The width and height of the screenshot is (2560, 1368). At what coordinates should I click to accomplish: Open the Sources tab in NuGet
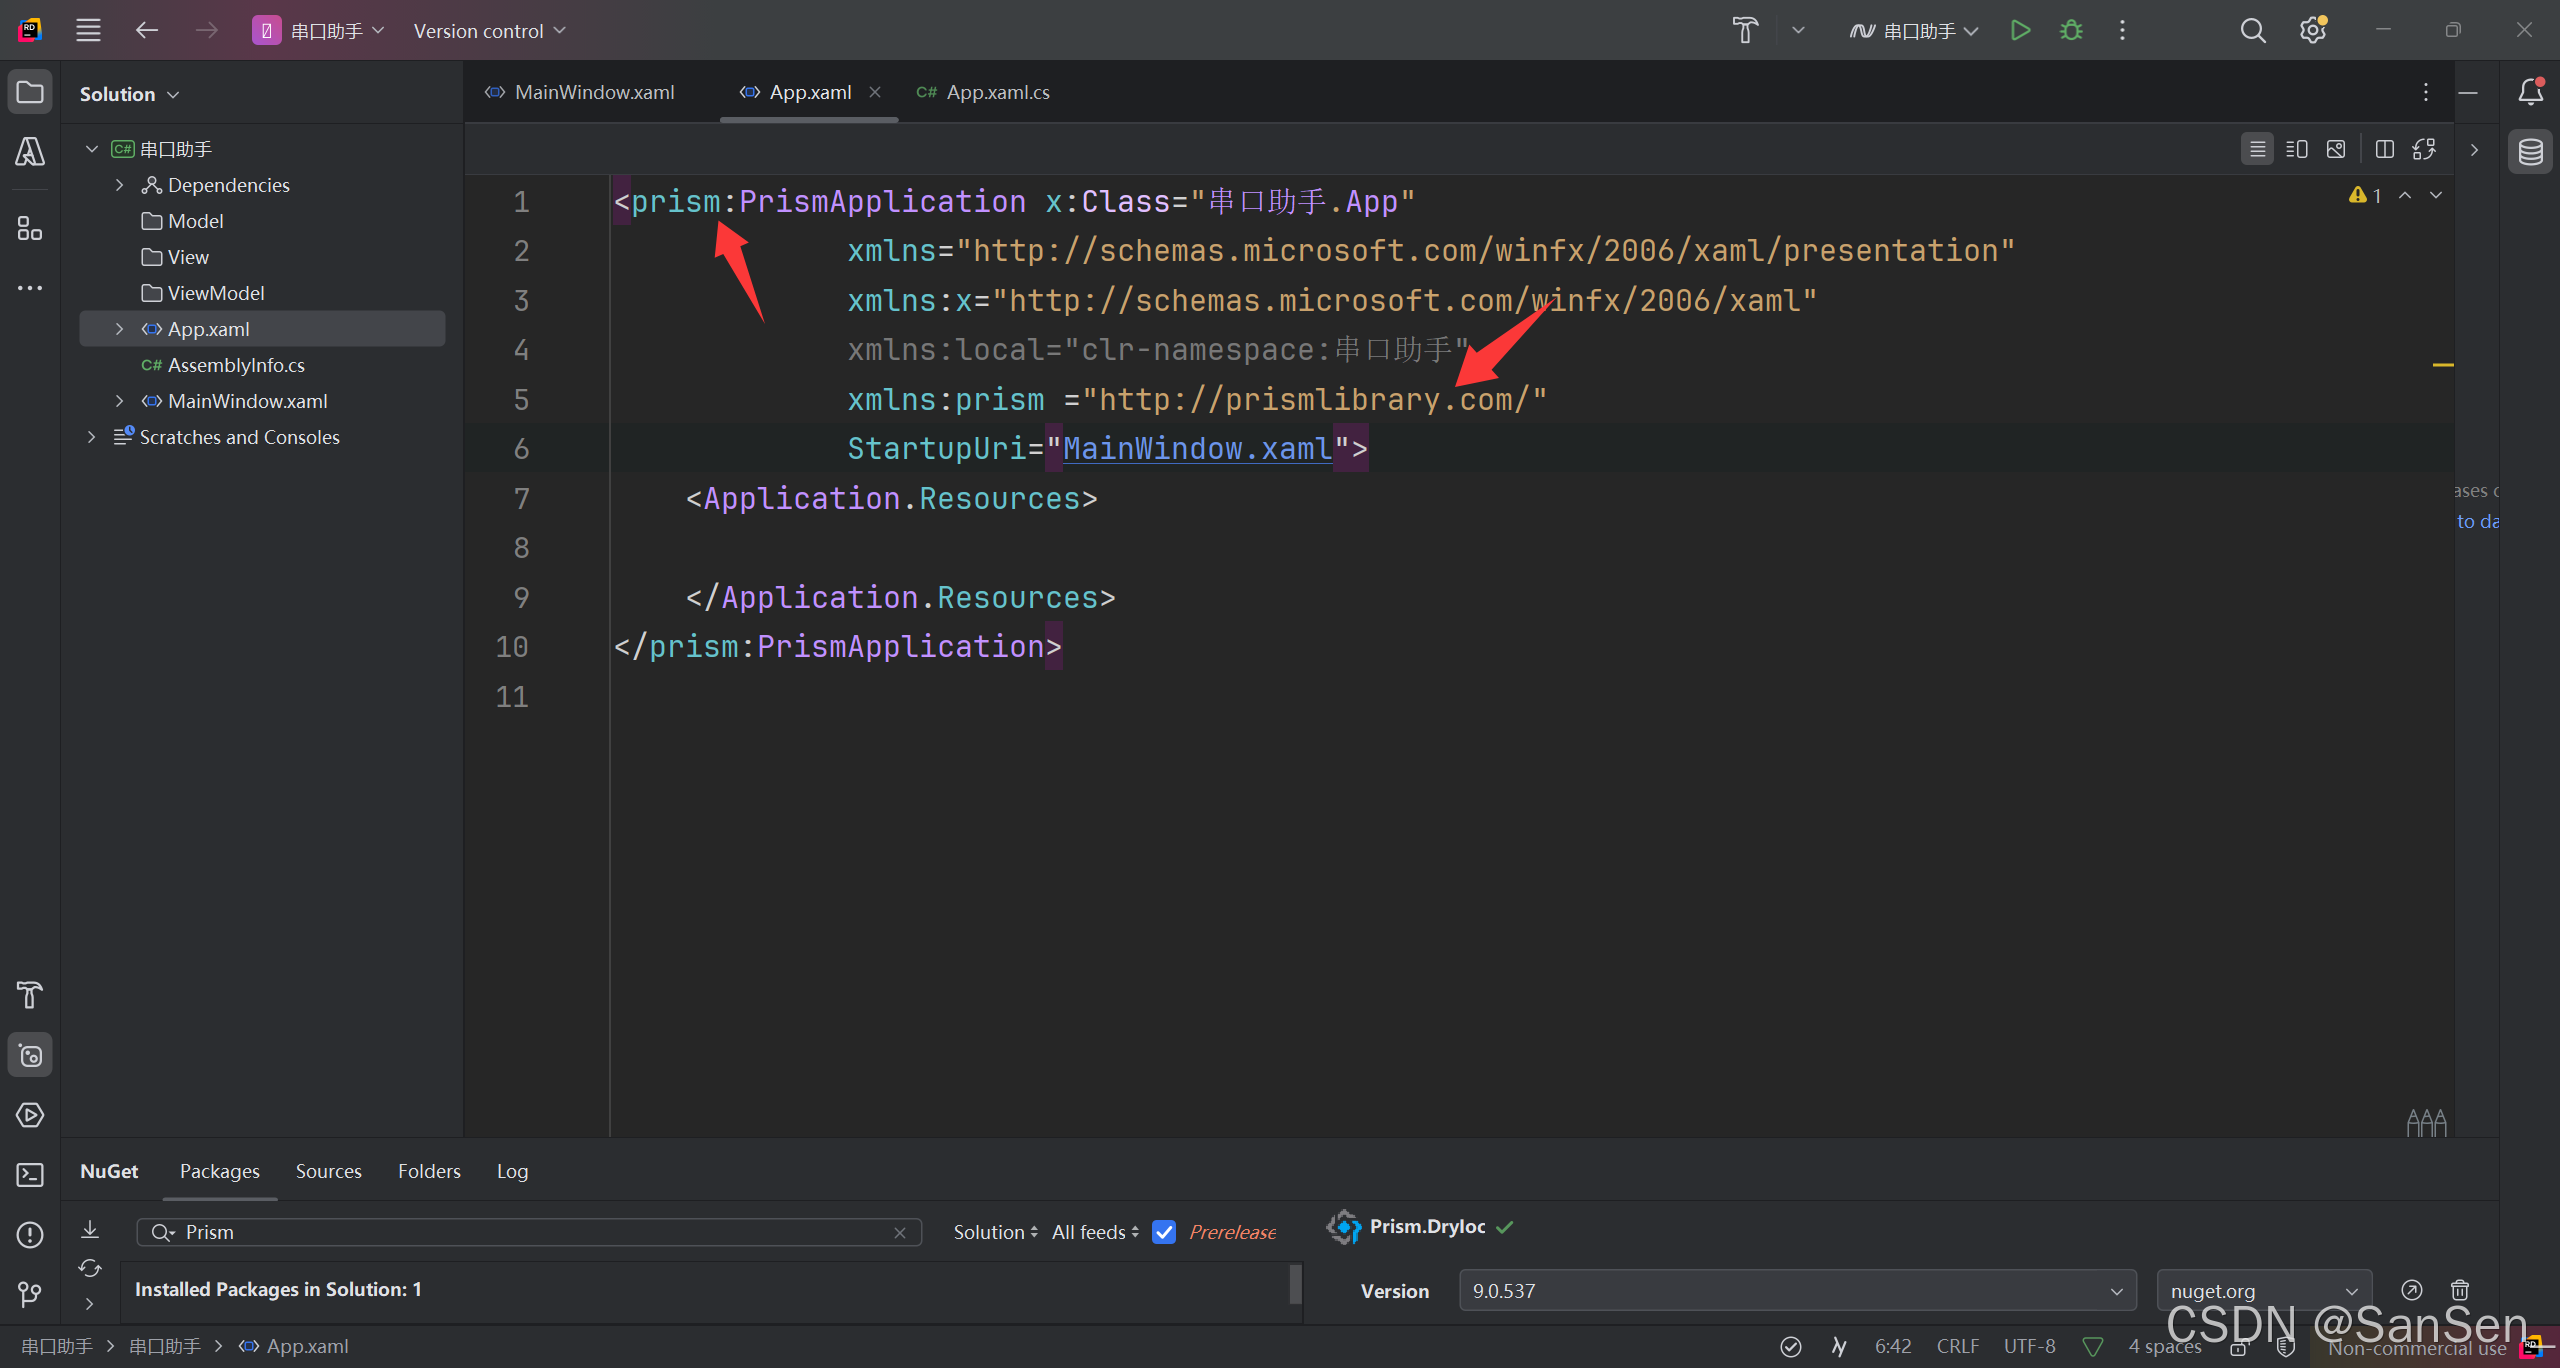[x=328, y=1171]
